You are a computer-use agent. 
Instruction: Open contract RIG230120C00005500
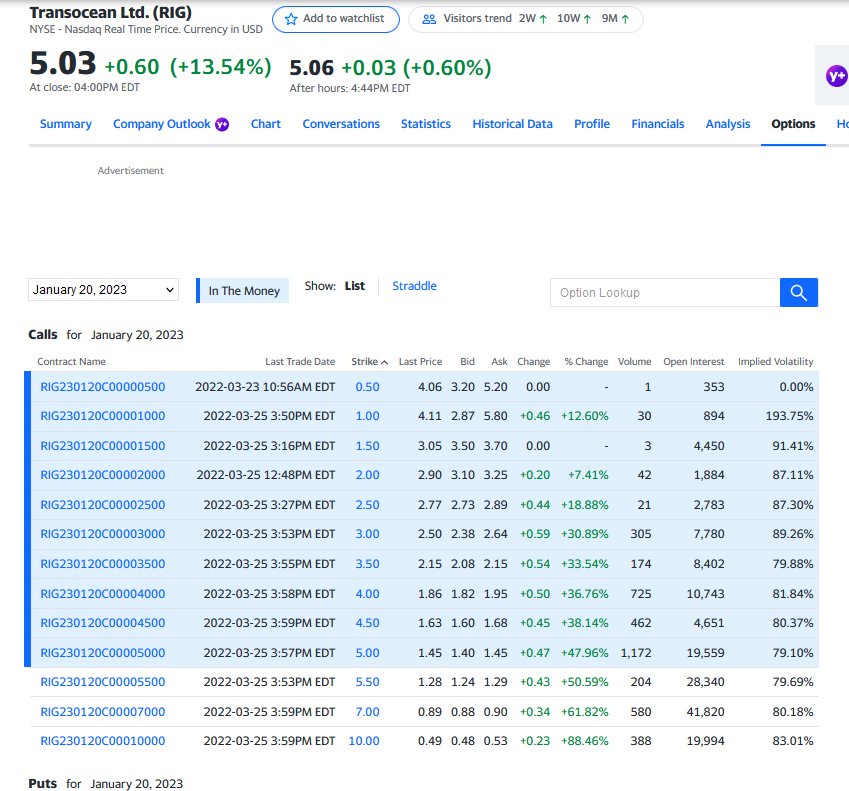(x=103, y=682)
